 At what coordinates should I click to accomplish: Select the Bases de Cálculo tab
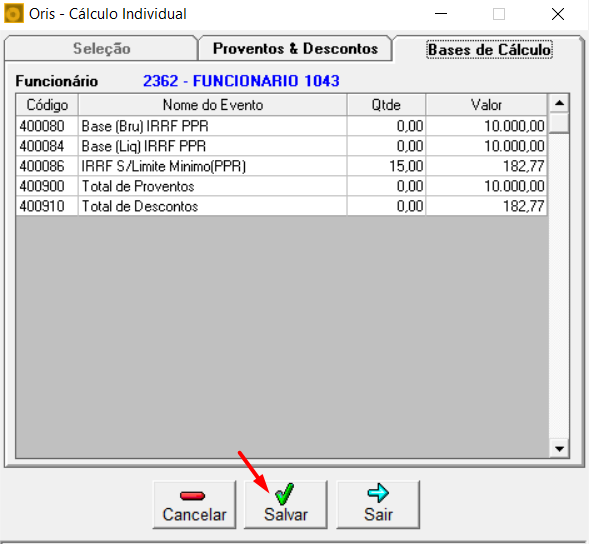pos(489,50)
